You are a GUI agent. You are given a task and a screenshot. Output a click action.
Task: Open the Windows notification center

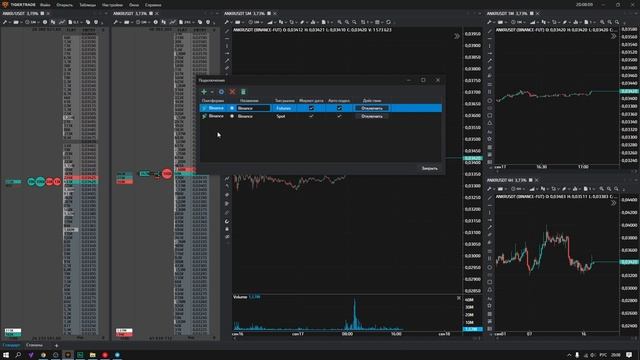coord(629,355)
